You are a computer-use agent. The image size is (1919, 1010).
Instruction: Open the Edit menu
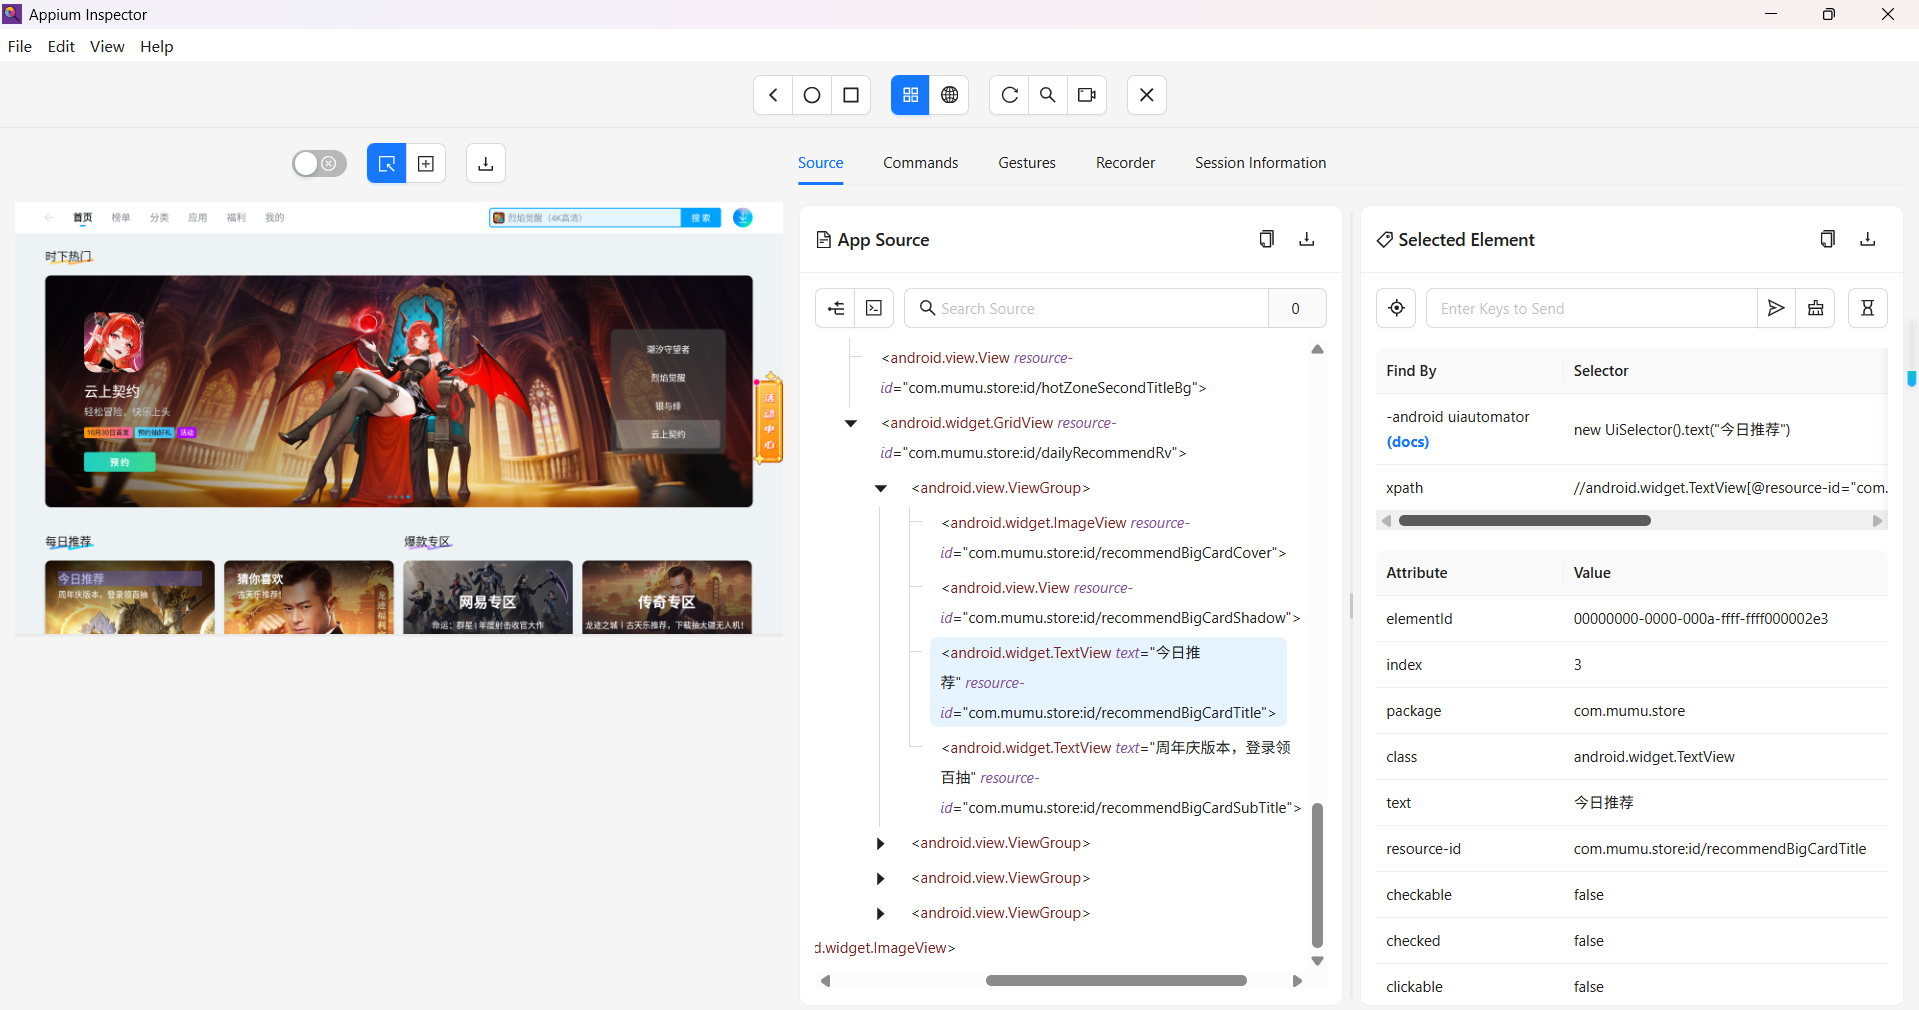pyautogui.click(x=61, y=46)
